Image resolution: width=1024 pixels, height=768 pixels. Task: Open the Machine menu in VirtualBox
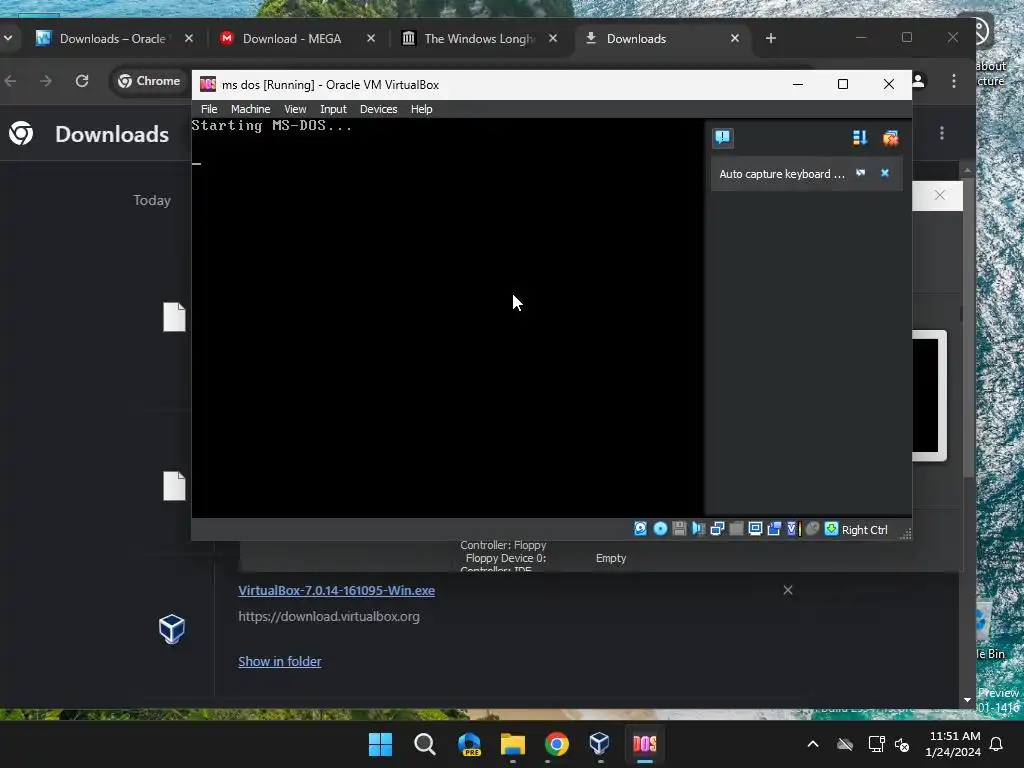tap(250, 109)
